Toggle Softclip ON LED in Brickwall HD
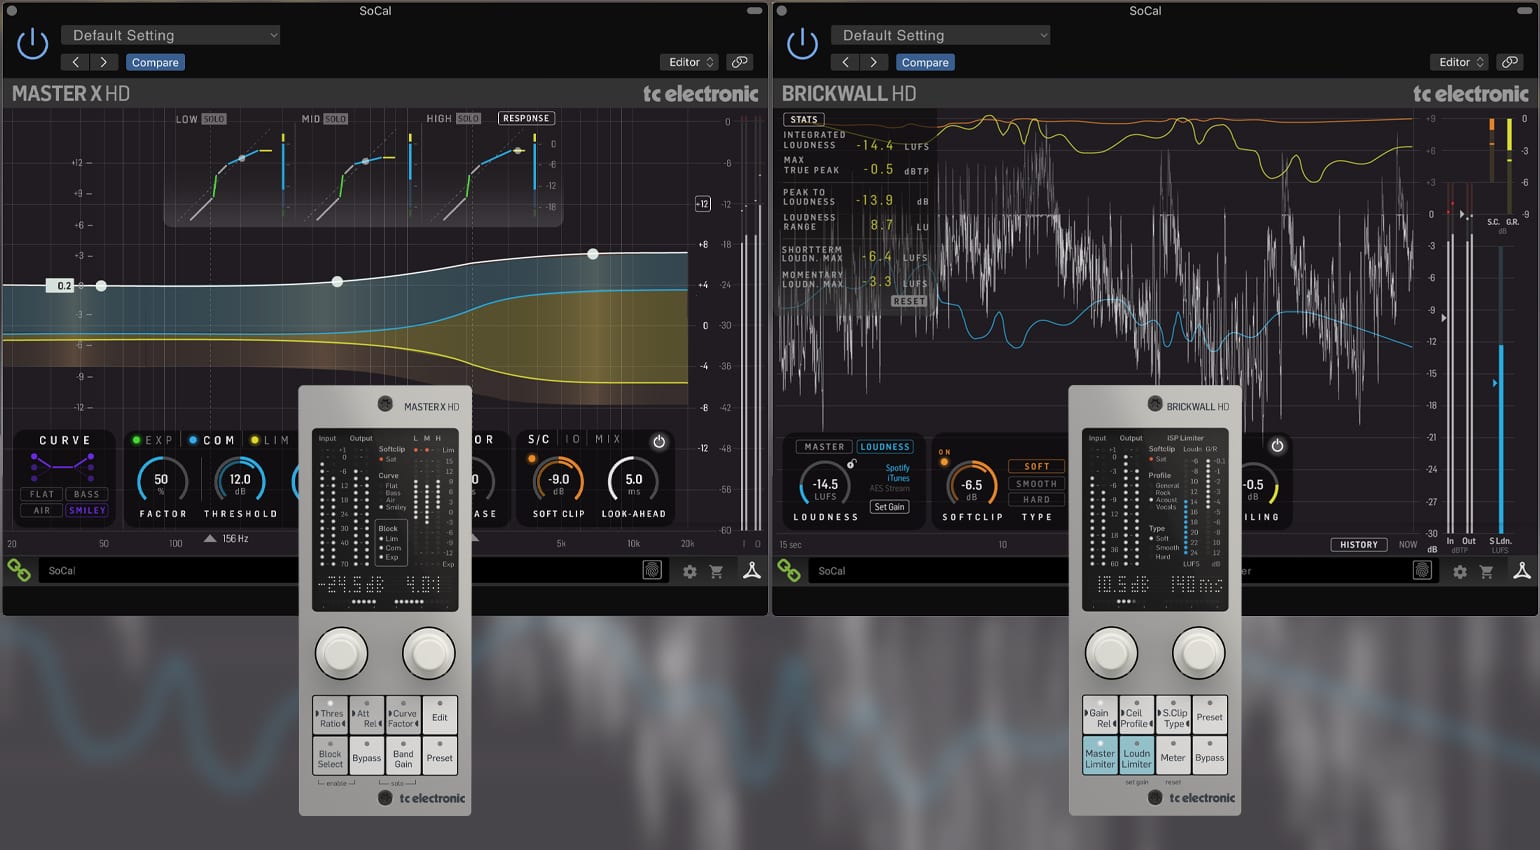 point(944,462)
